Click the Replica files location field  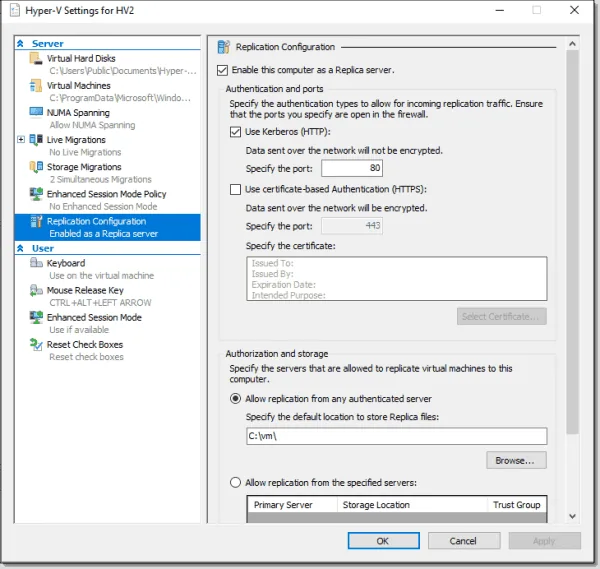click(397, 436)
